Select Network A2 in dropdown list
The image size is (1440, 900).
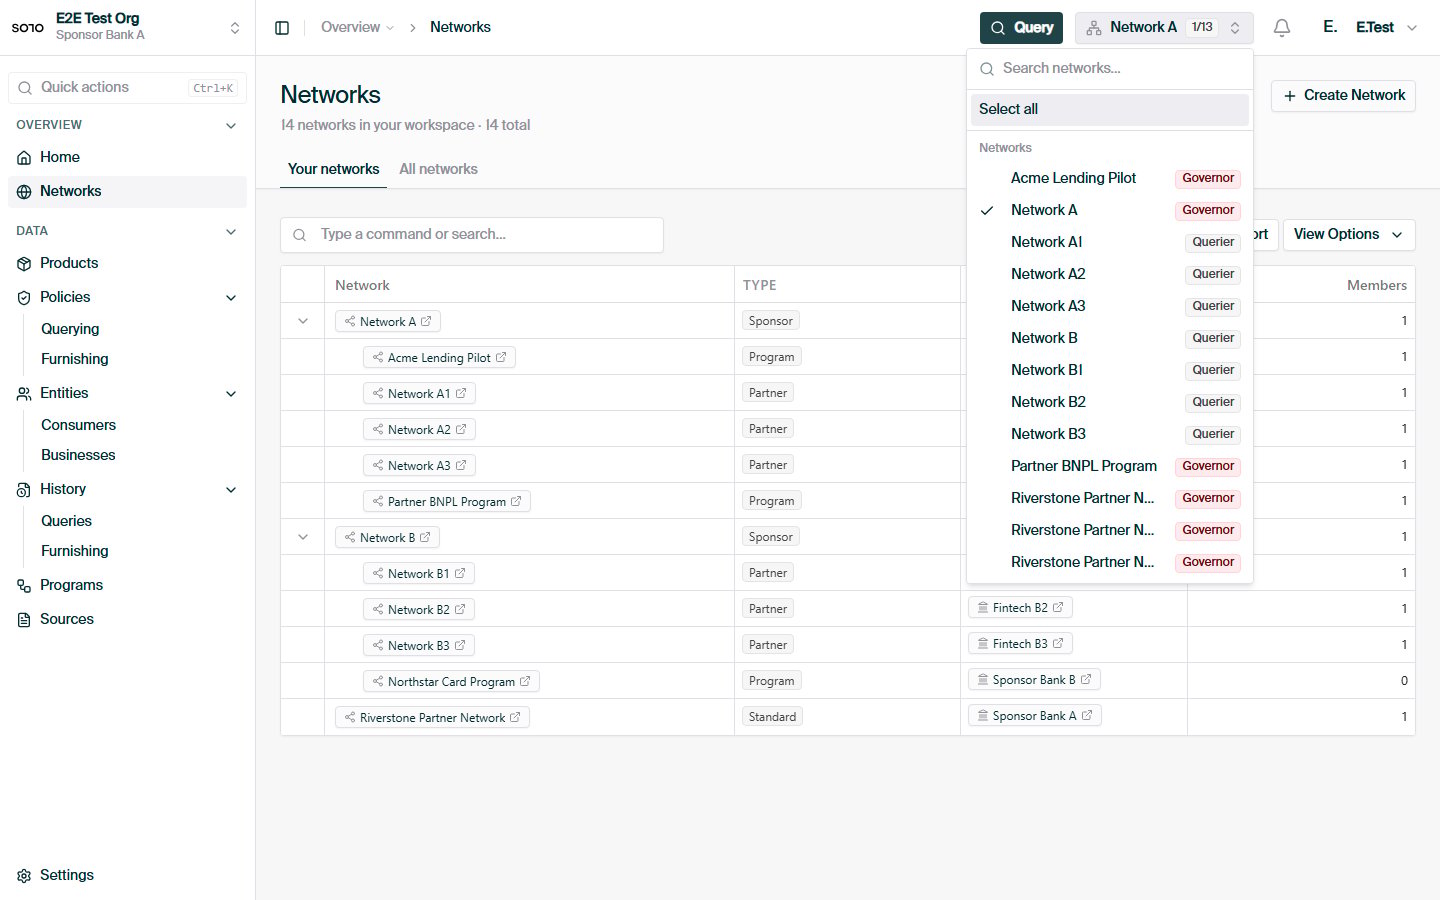(1110, 274)
